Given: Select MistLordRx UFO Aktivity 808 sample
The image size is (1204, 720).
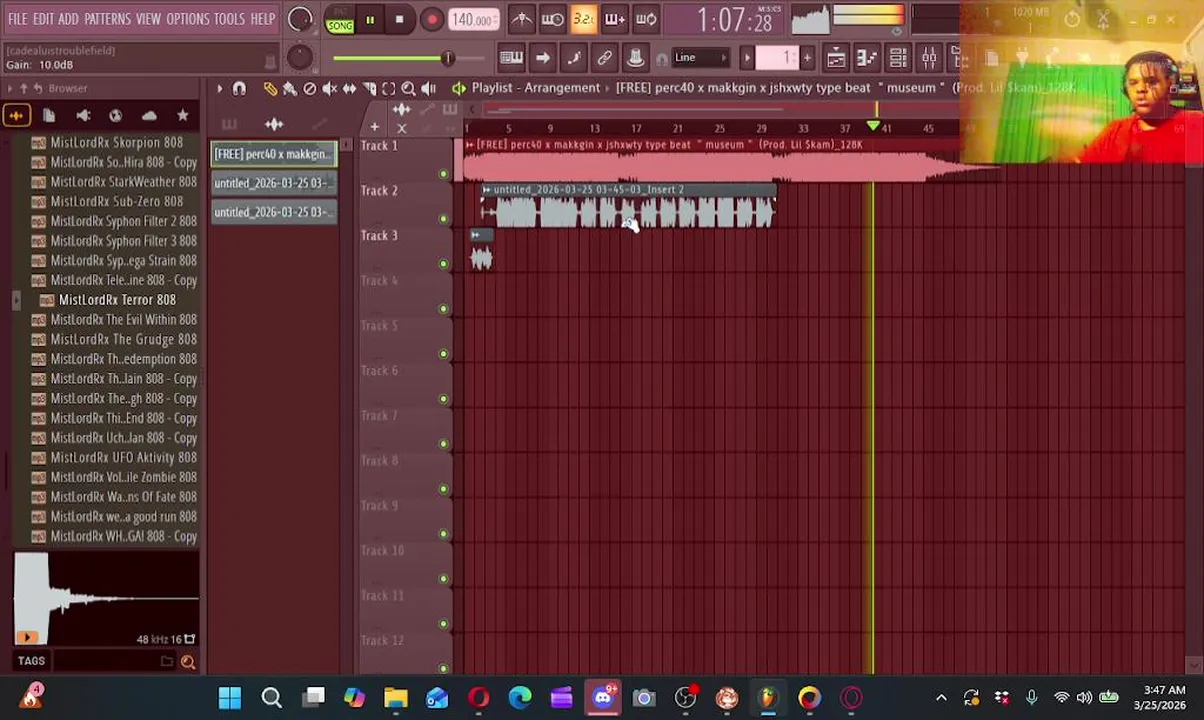Looking at the screenshot, I should click(123, 458).
